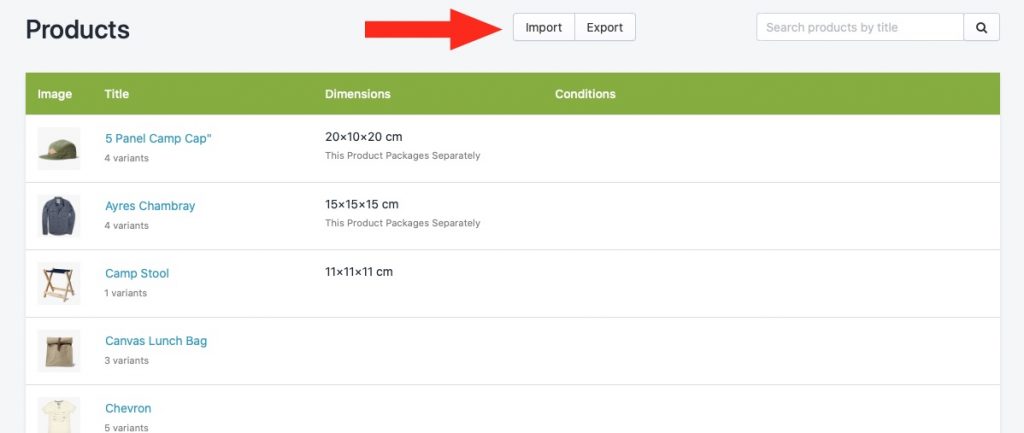Click the Products page heading
The height and width of the screenshot is (433, 1024).
(x=78, y=29)
